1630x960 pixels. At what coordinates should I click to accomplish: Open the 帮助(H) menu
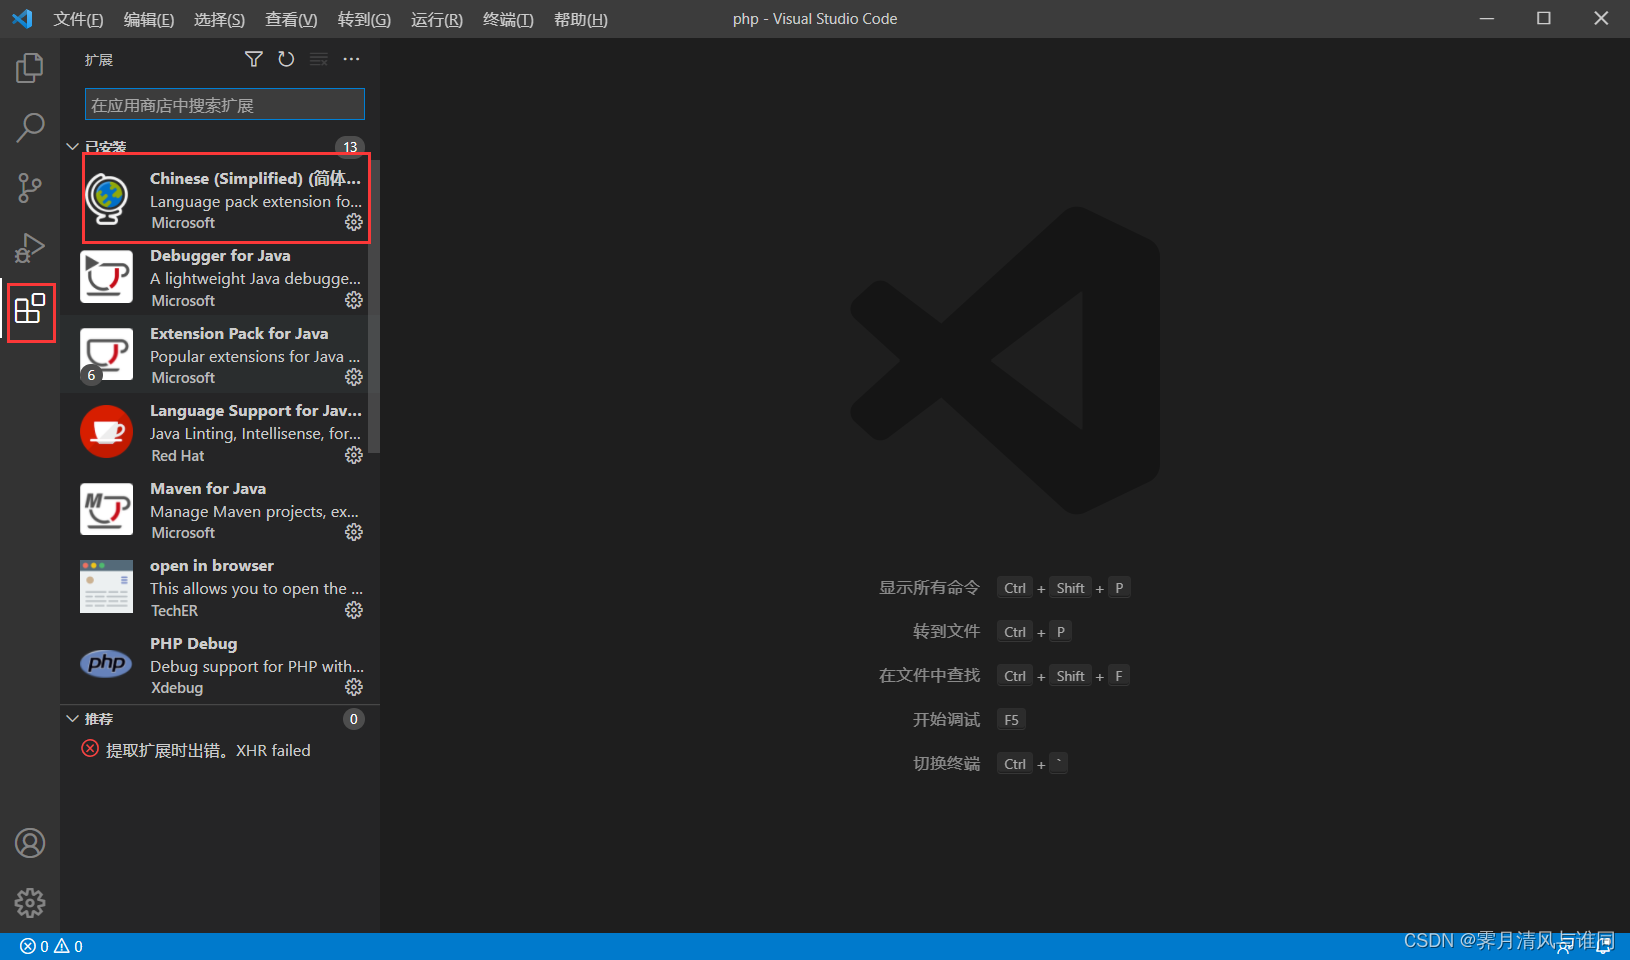click(580, 20)
